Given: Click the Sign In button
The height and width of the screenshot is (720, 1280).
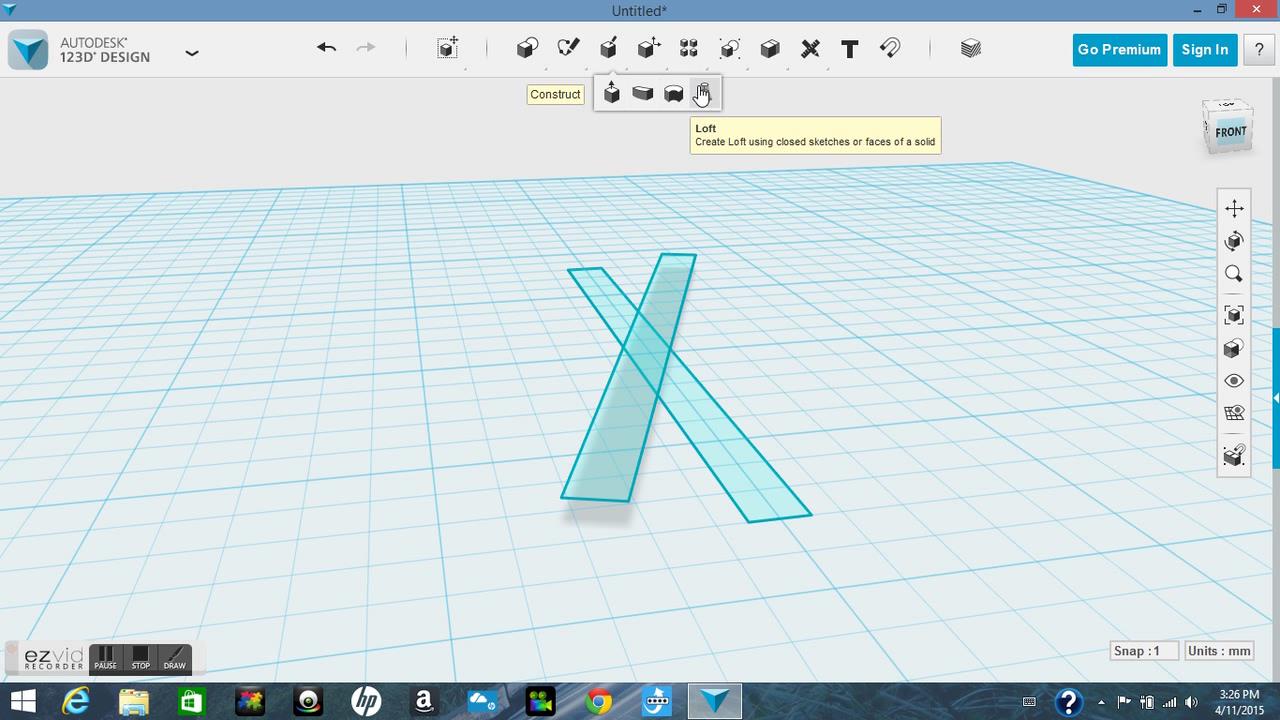Looking at the screenshot, I should (1205, 50).
